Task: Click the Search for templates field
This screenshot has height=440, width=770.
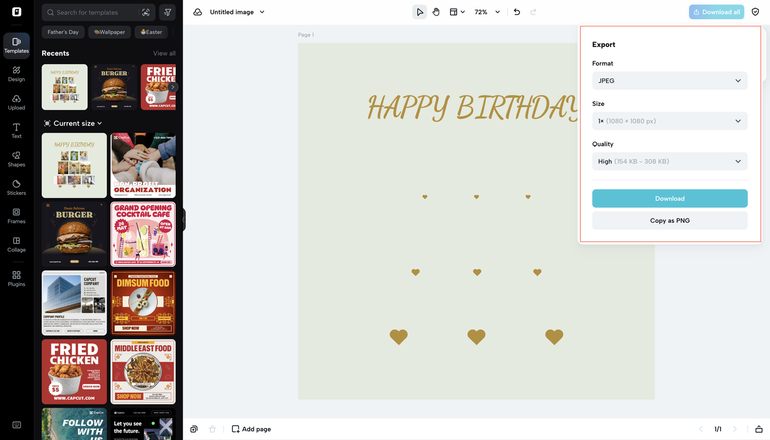Action: pyautogui.click(x=95, y=12)
